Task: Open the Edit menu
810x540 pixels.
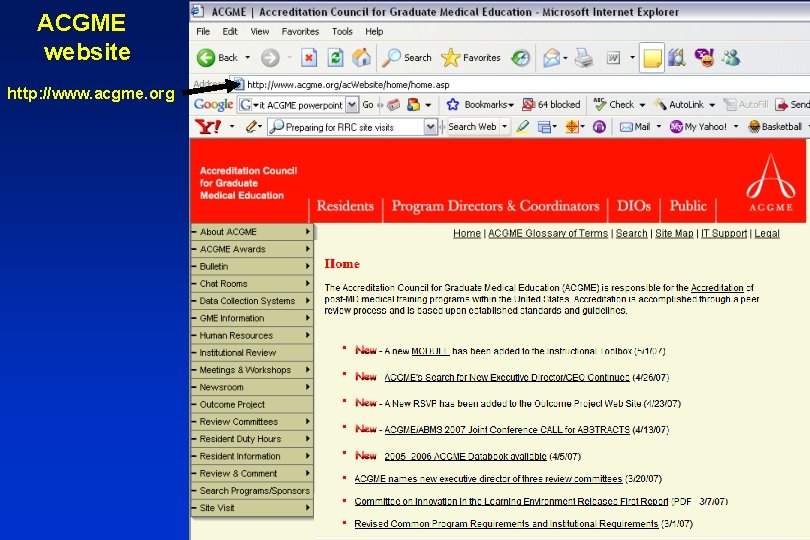Action: [x=230, y=32]
